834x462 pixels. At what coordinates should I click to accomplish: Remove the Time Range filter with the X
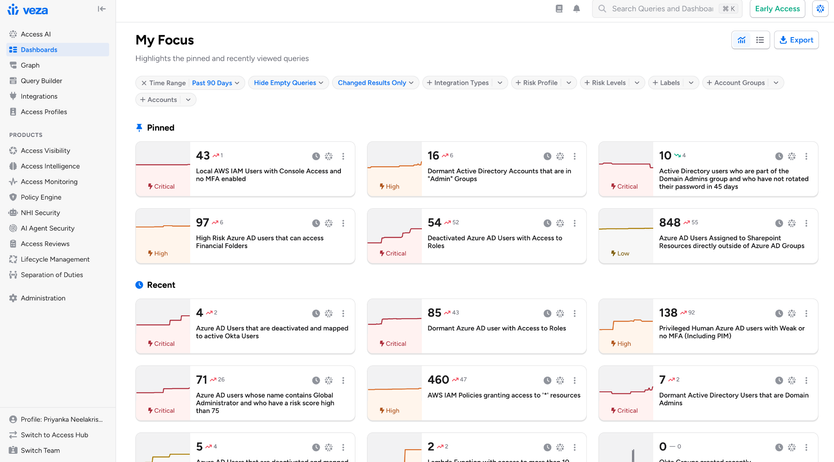tap(144, 83)
